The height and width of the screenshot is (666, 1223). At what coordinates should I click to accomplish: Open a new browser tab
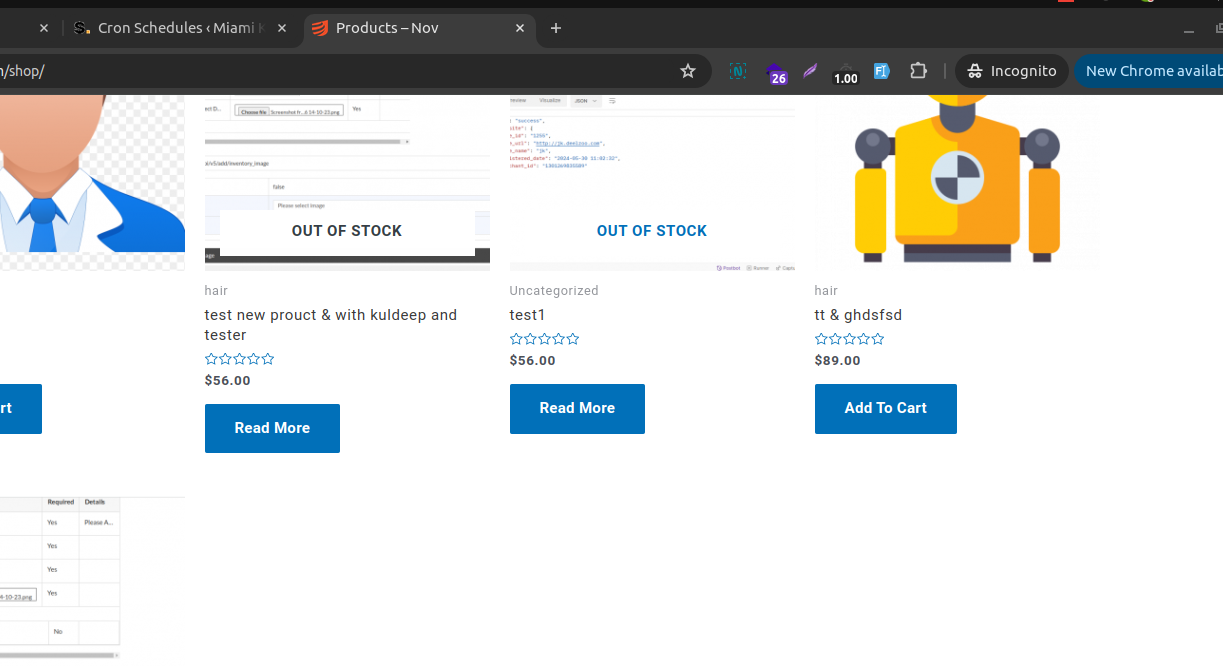coord(556,28)
